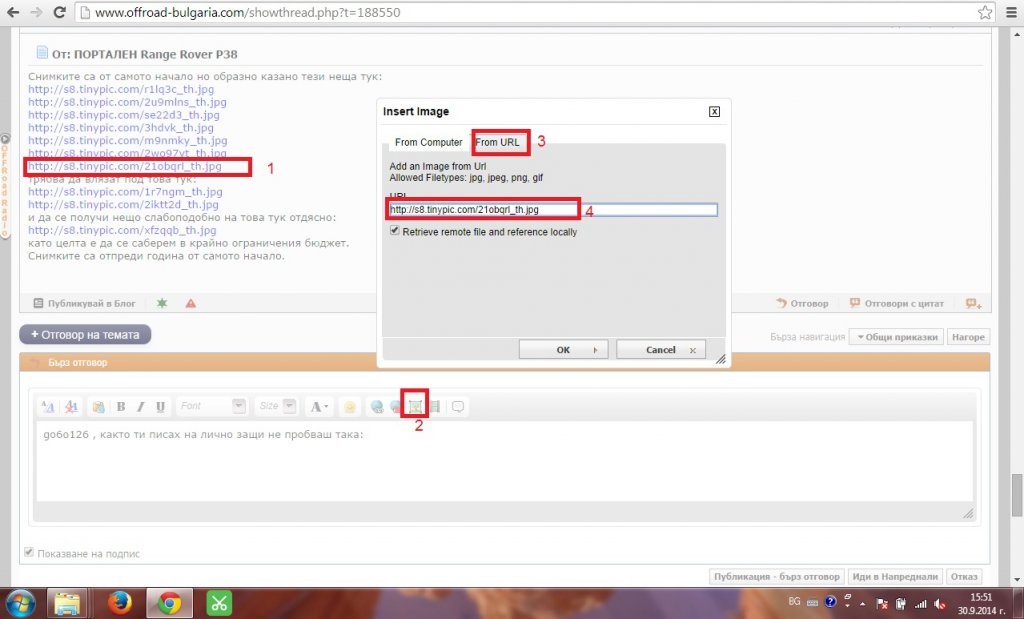Click the remove text formatting icon
This screenshot has width=1024, height=619.
71,406
